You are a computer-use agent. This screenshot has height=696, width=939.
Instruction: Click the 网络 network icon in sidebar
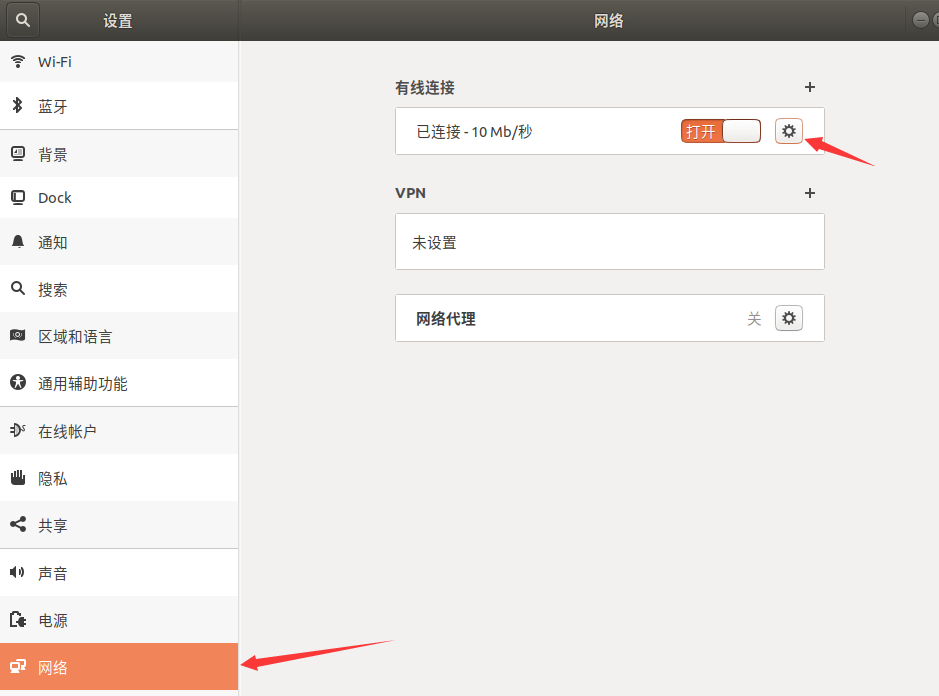point(18,666)
